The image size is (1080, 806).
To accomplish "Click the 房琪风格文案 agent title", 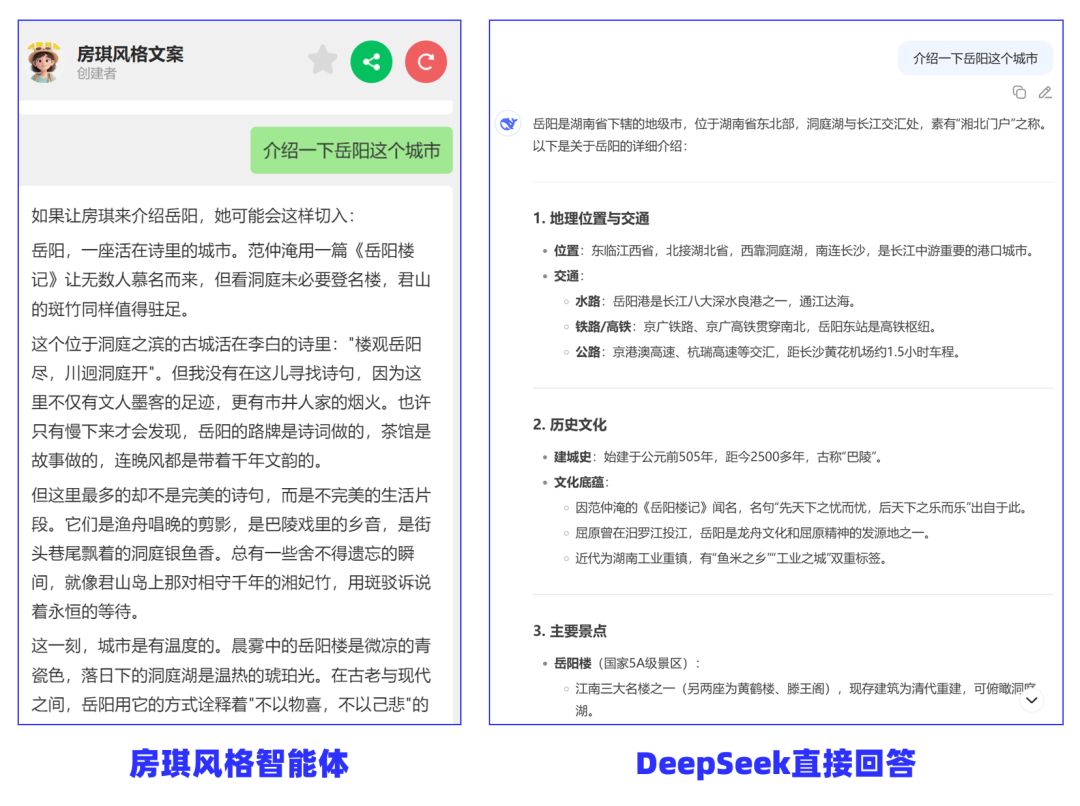I will [130, 54].
